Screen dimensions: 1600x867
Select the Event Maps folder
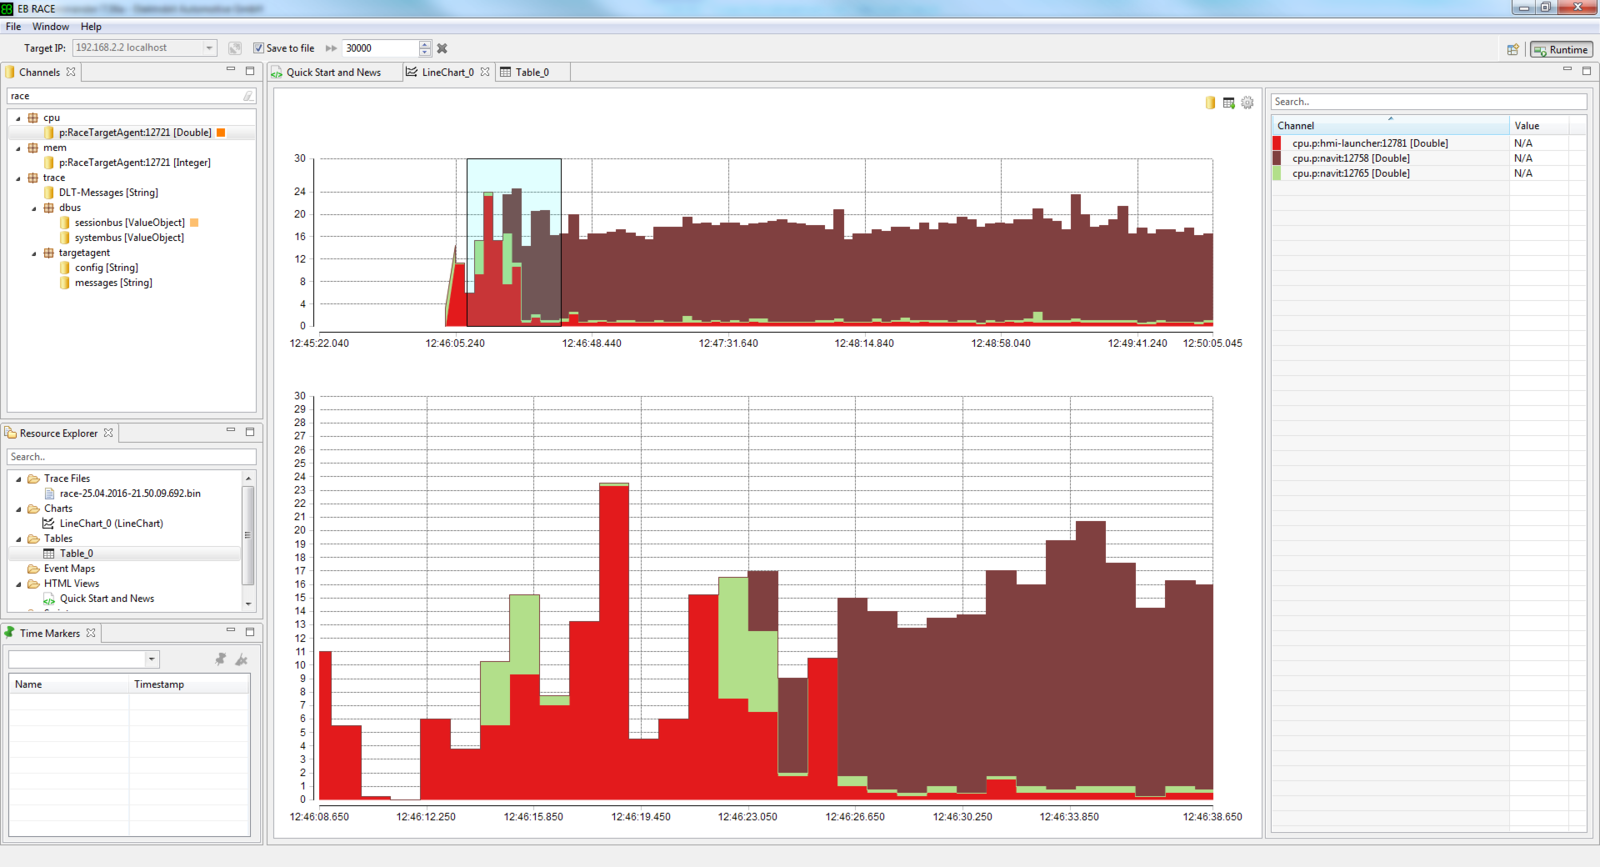click(69, 568)
